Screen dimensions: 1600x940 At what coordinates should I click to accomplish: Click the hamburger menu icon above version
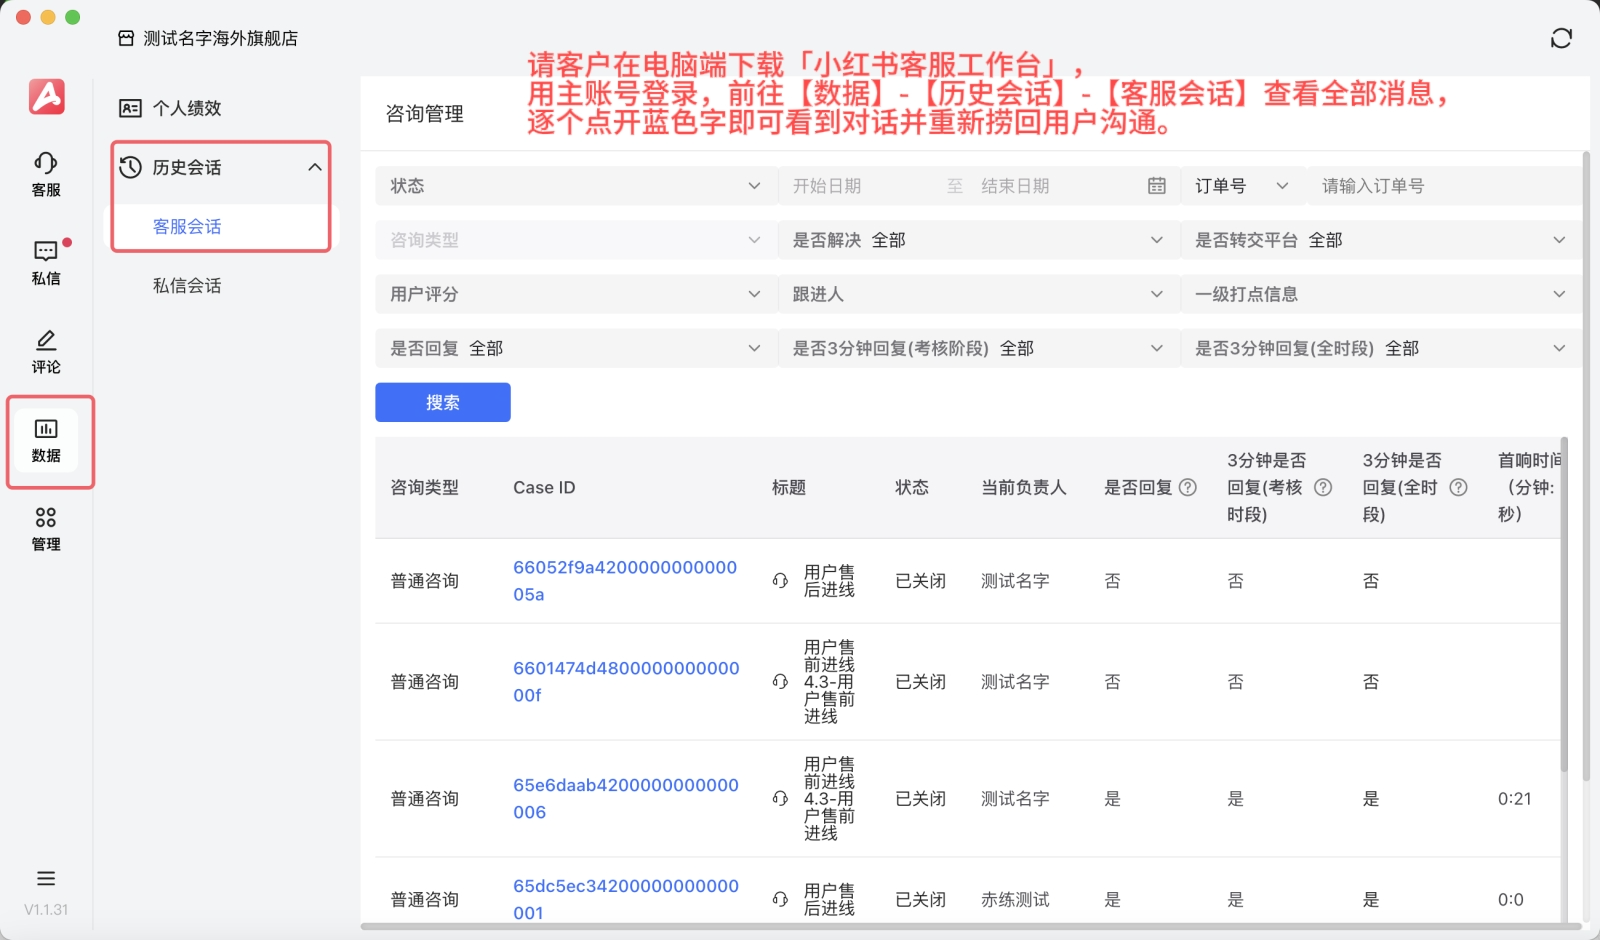(46, 878)
